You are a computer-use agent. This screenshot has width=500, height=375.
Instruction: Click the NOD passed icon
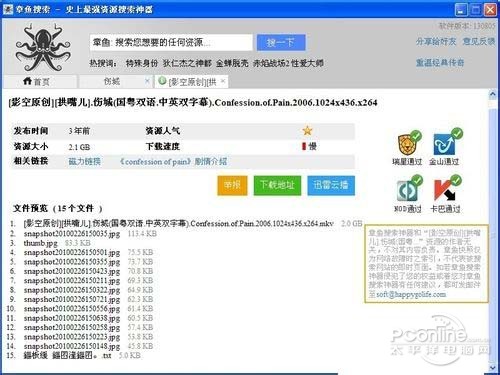[x=408, y=190]
